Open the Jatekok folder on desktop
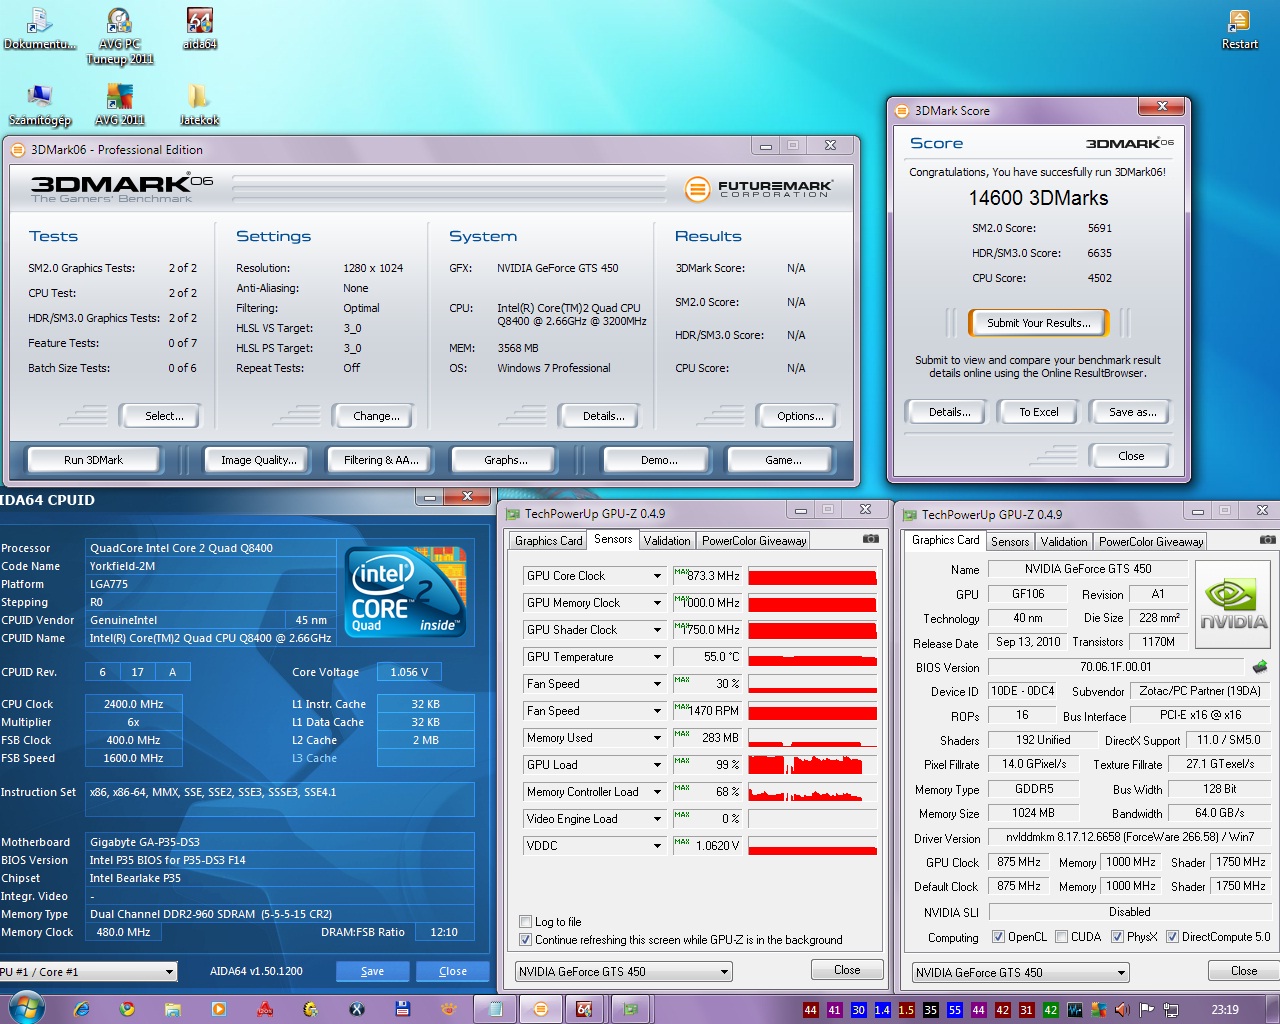Screen dimensions: 1280x1024 click(199, 105)
